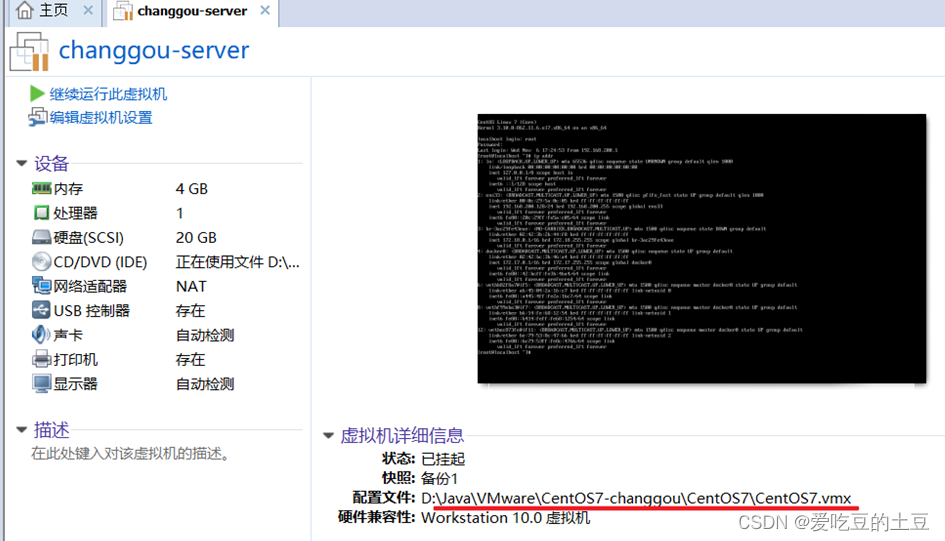Click the NAT network value
The image size is (945, 541).
tap(191, 286)
